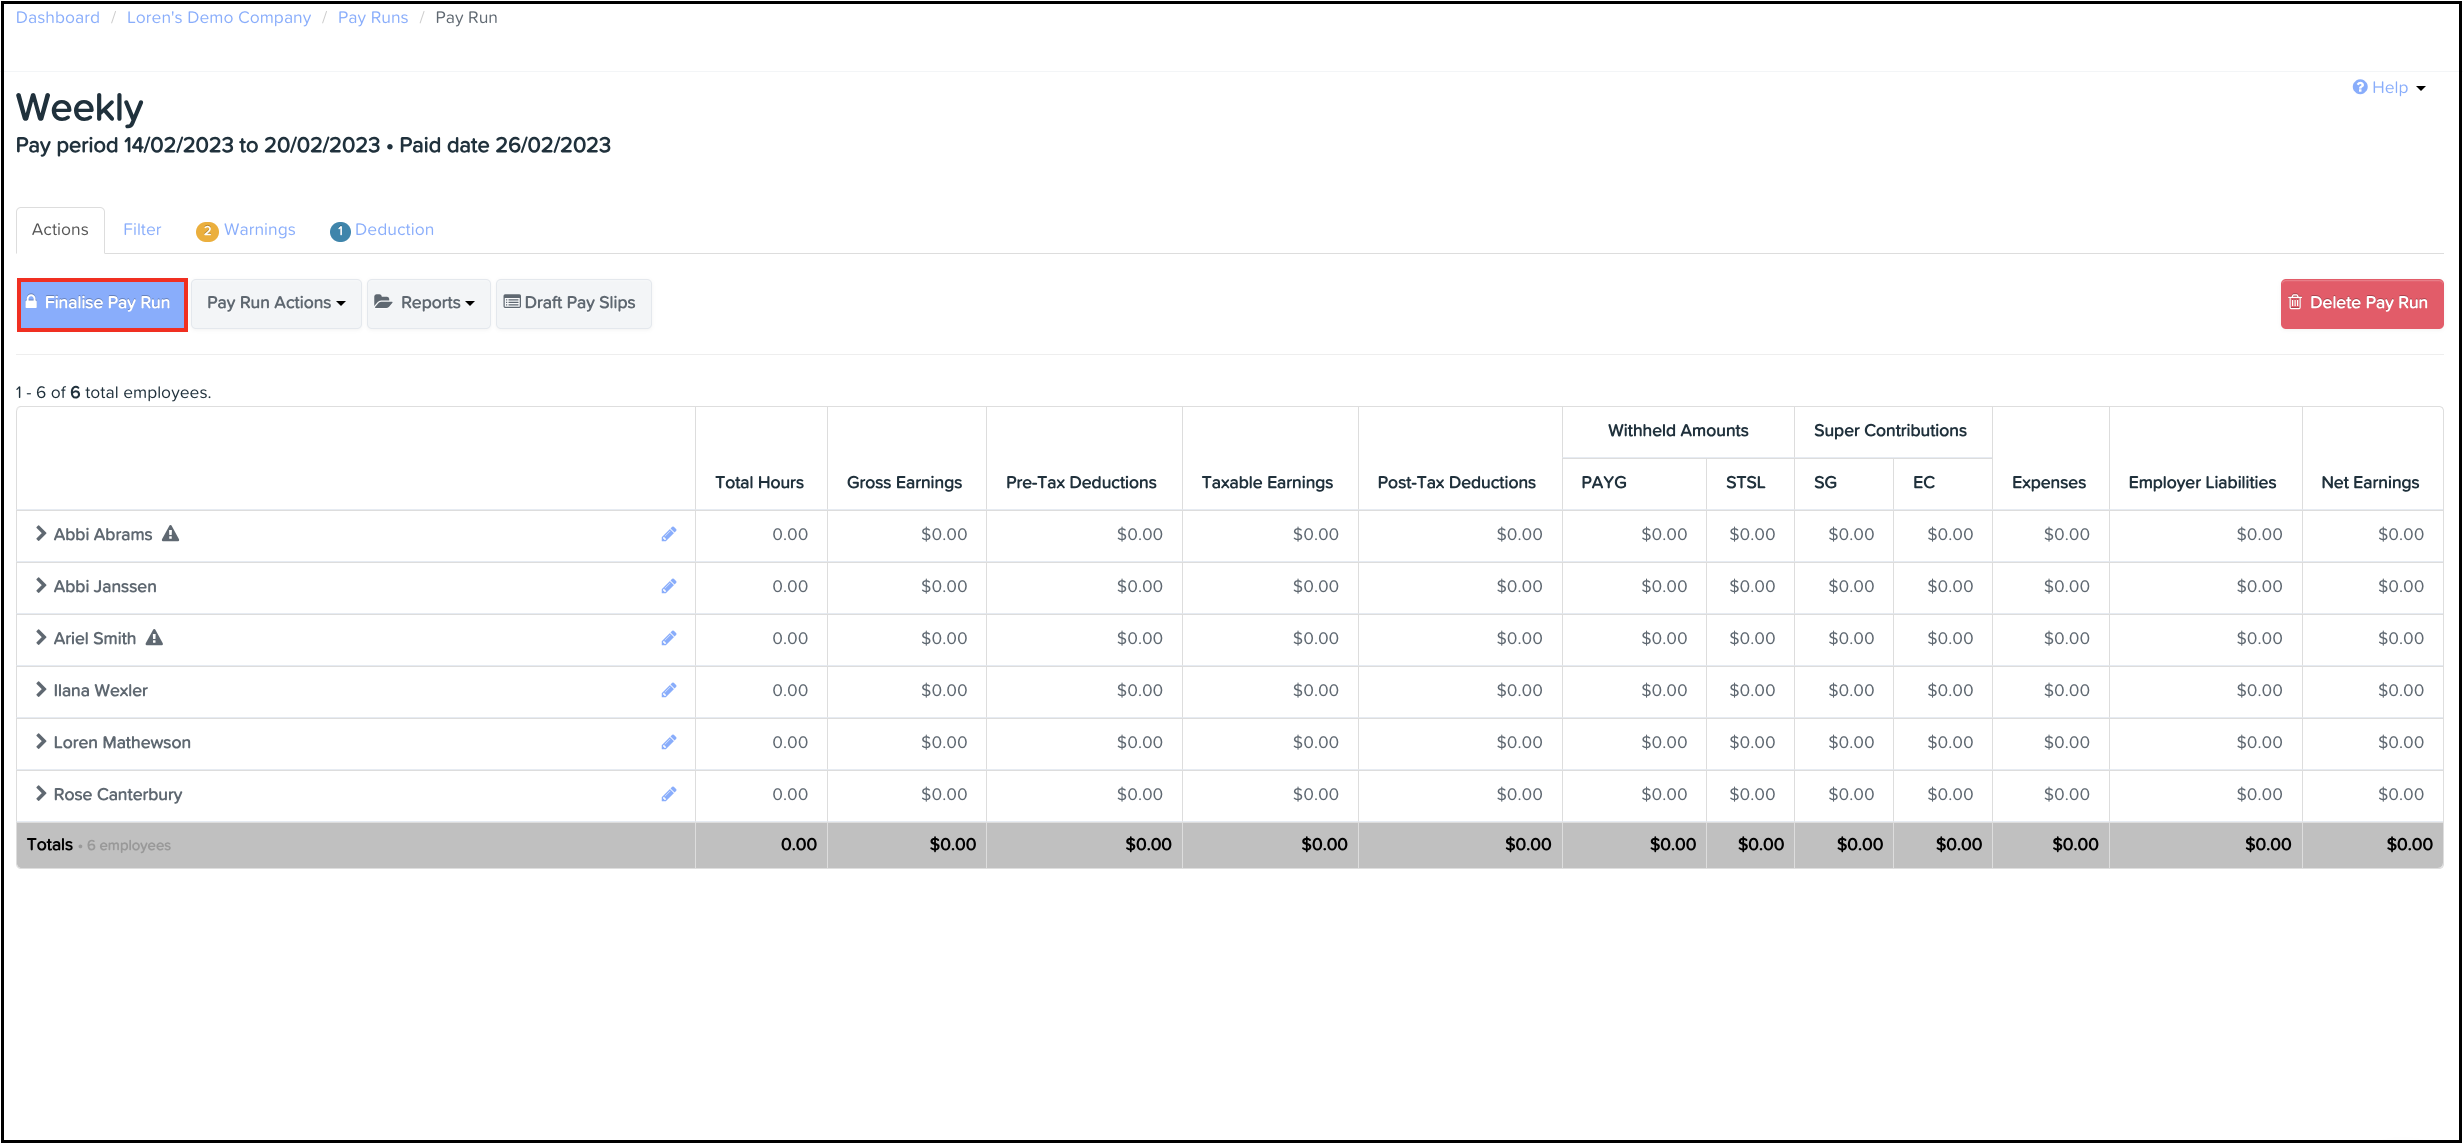Click the red Delete Pay Run button
The image size is (2463, 1143).
tap(2360, 303)
